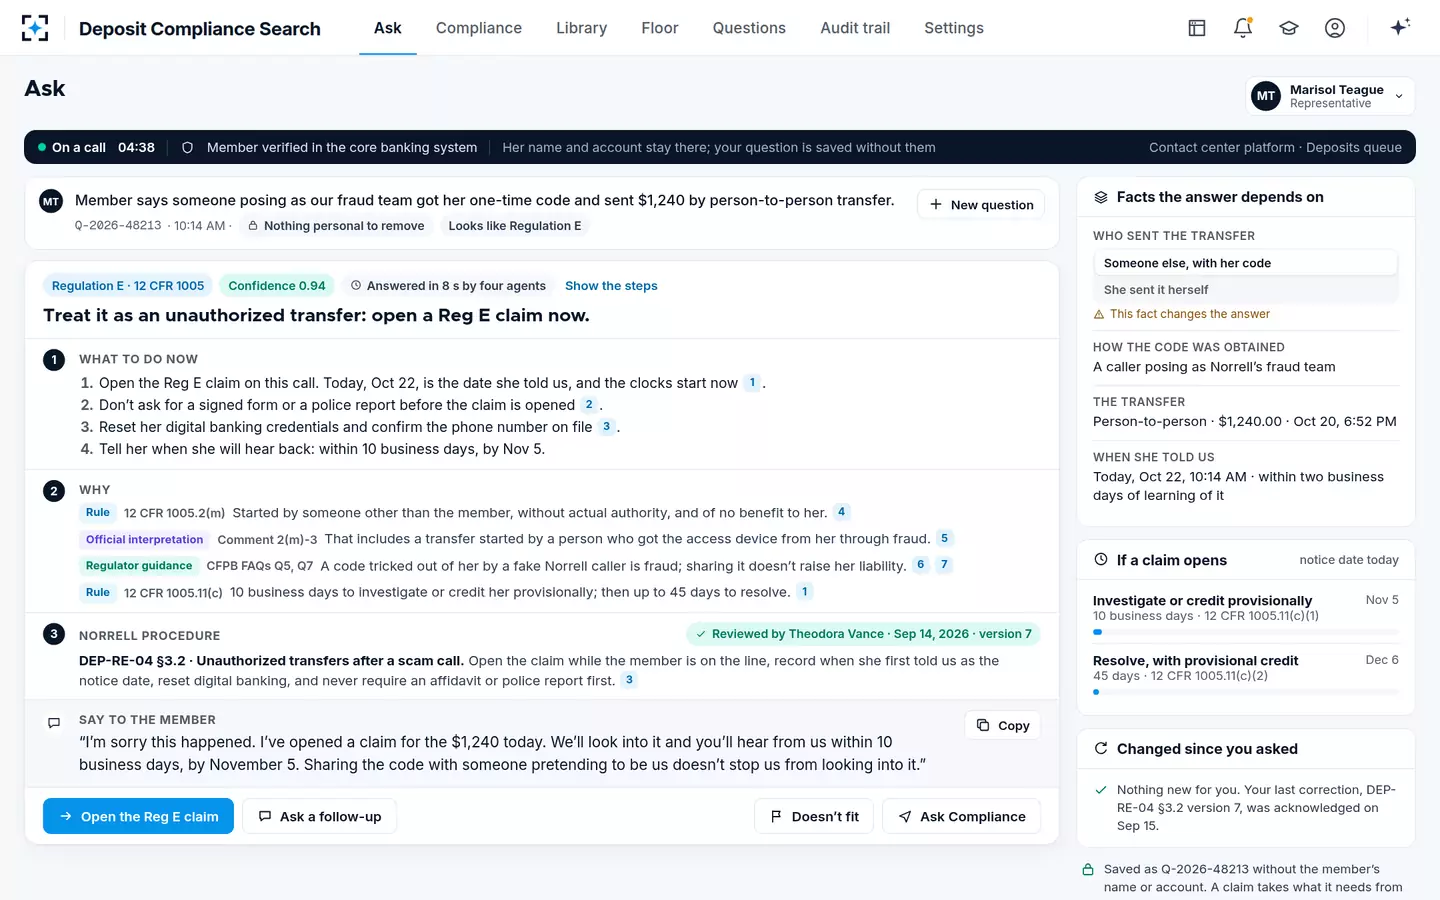Screen dimensions: 1440x900
Task: Click the Reviewed by Theodora Vance badge
Action: (864, 634)
